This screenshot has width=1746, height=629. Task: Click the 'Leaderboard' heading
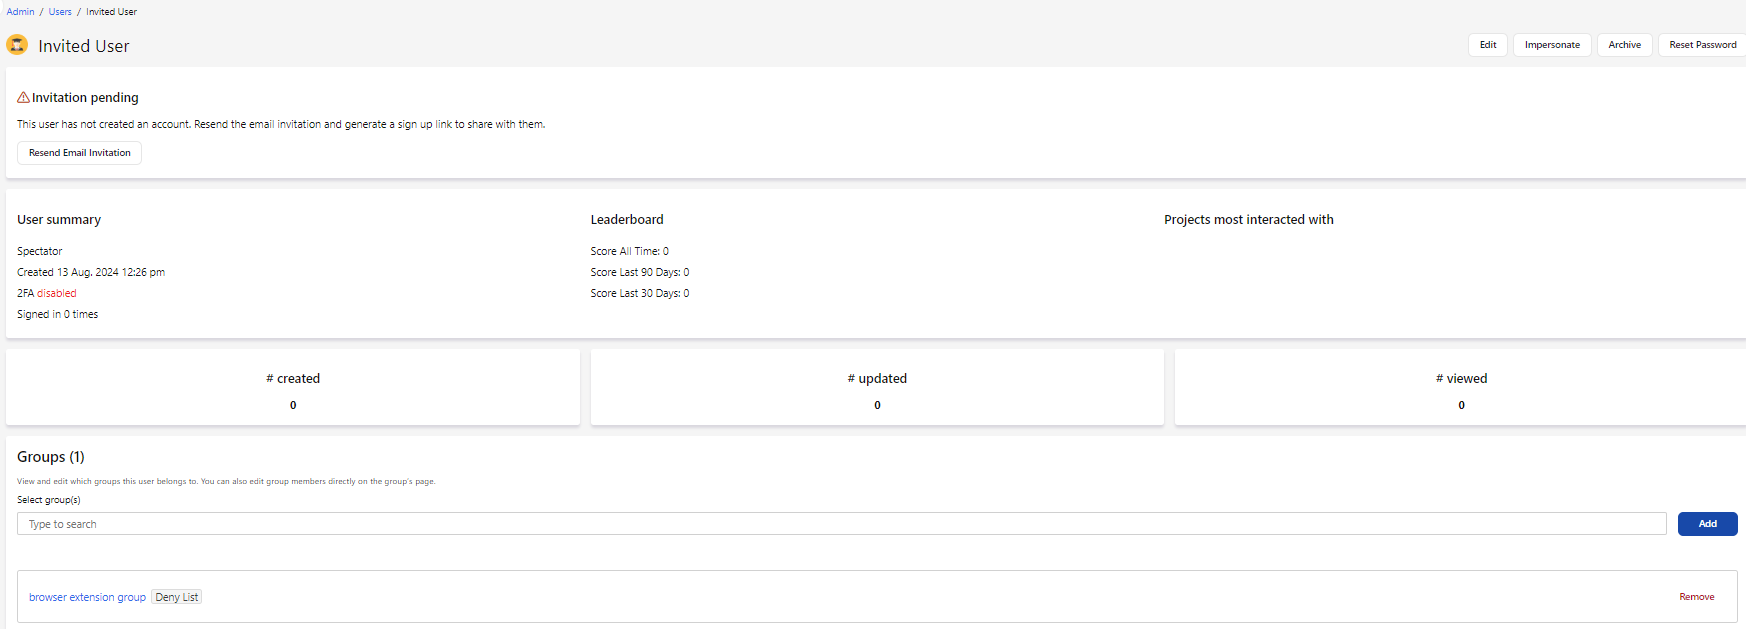point(627,220)
